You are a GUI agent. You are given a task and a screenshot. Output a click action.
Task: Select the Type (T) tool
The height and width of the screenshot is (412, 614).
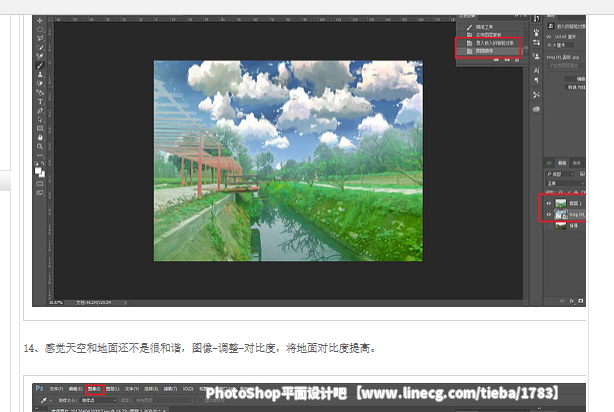[x=40, y=101]
